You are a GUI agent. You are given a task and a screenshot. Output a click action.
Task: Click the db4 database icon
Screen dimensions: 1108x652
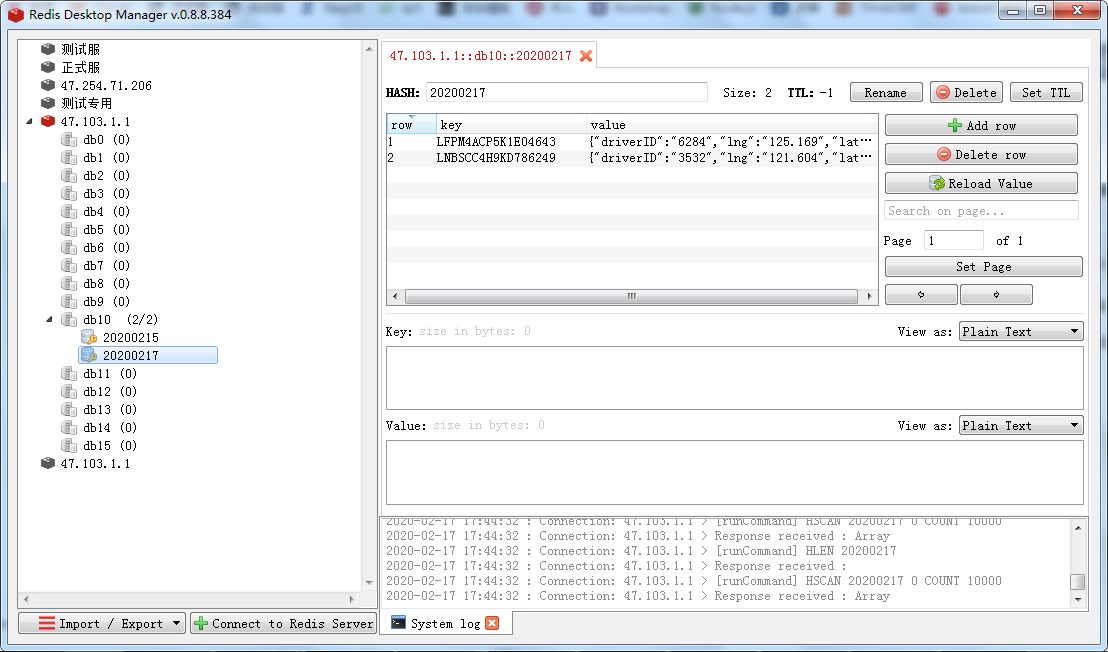[x=69, y=211]
